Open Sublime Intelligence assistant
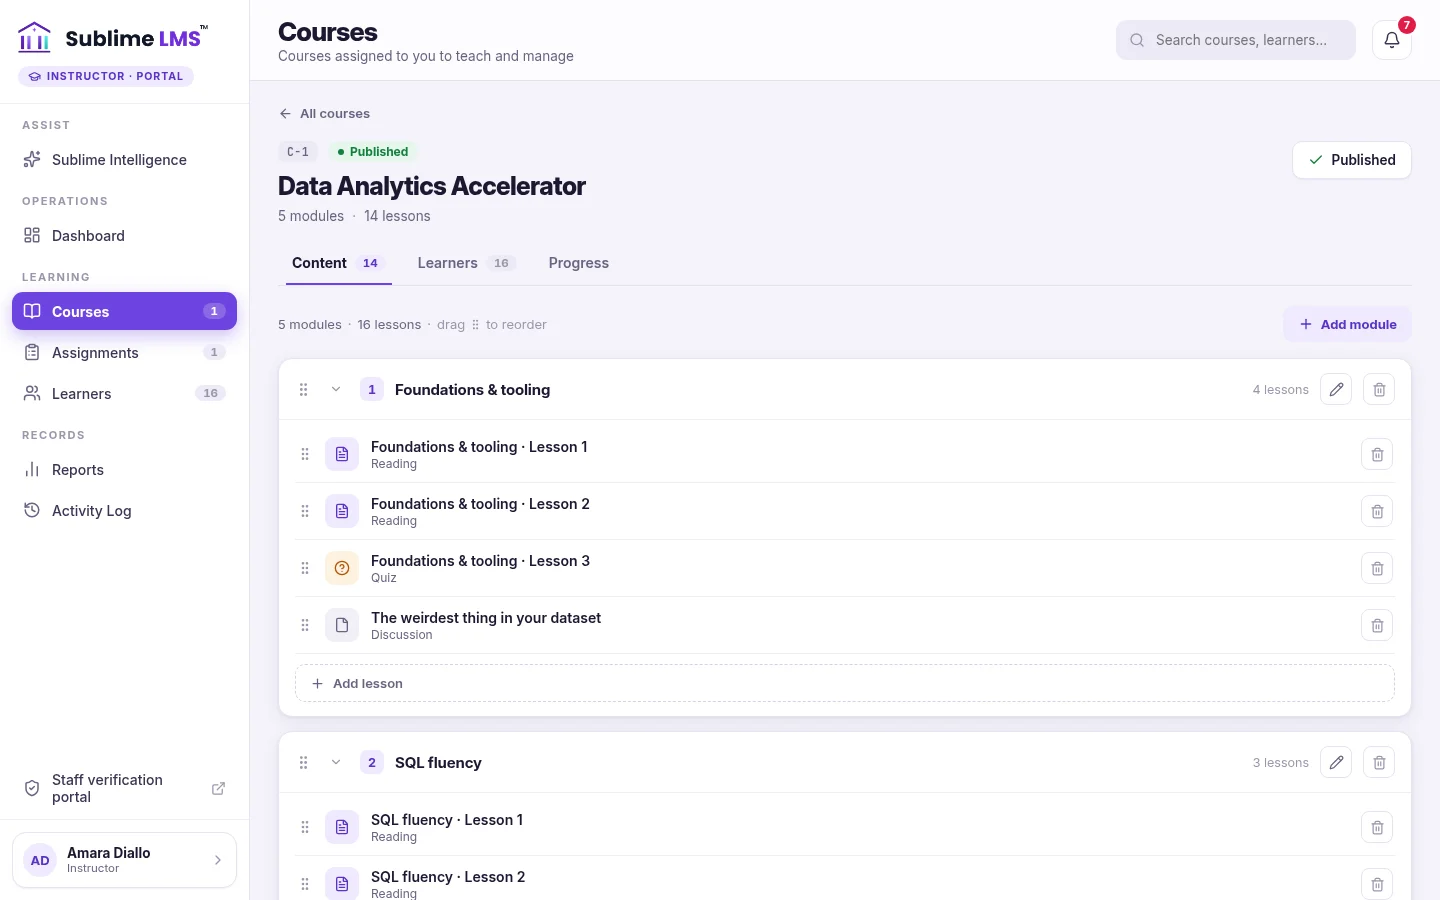The image size is (1440, 900). click(x=124, y=160)
